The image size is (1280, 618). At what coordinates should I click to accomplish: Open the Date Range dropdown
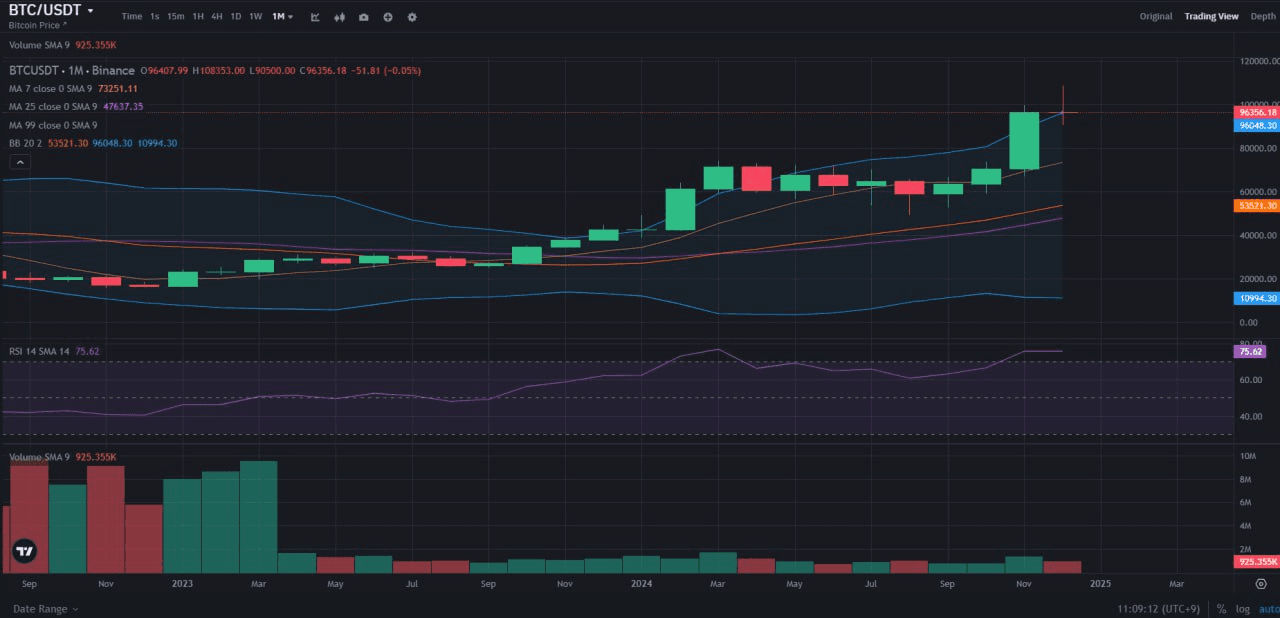pos(46,608)
